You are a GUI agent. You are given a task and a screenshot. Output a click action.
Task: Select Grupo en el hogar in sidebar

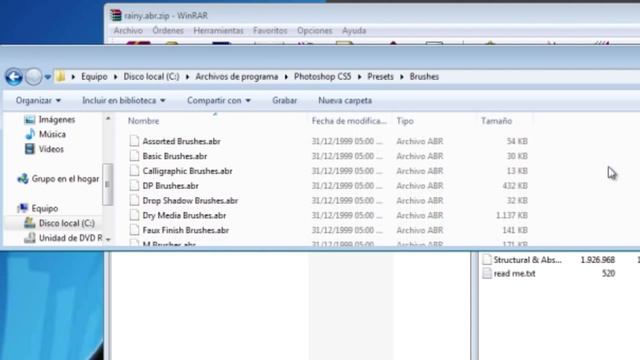tap(65, 179)
